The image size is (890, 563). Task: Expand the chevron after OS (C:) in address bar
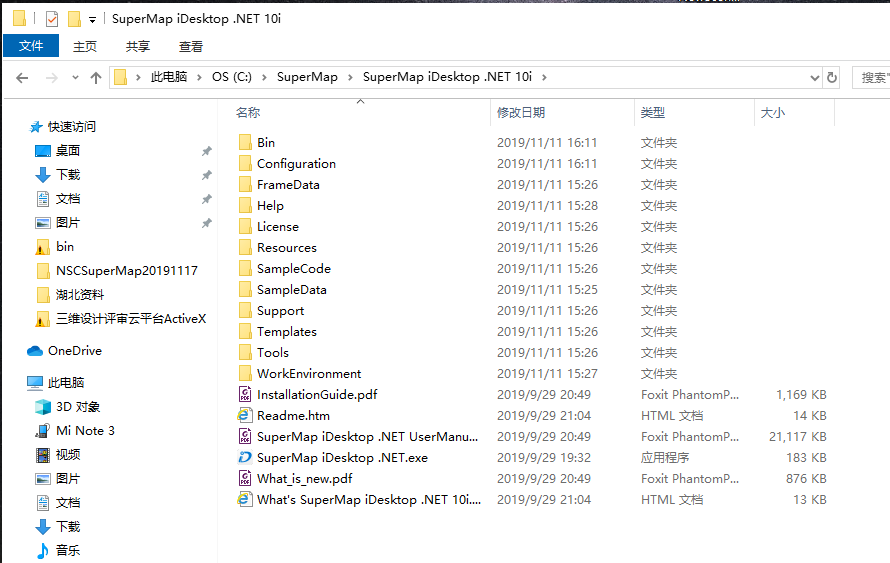(x=264, y=78)
